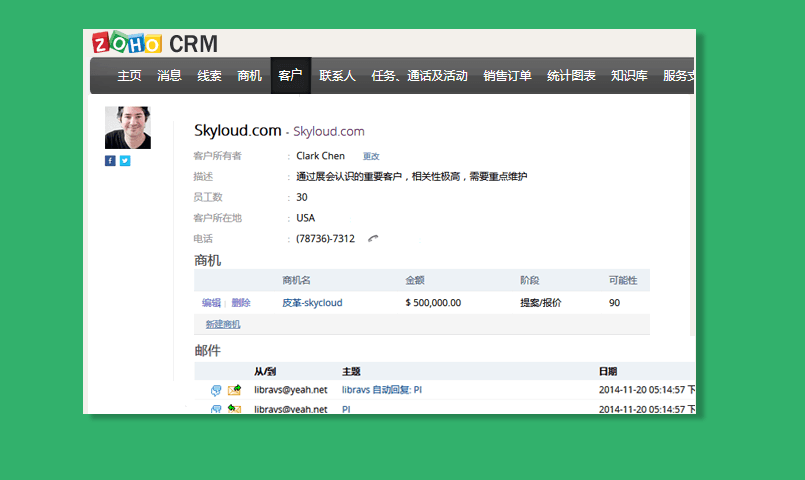Click the 更改 link next to Clark Chen

[x=371, y=157]
